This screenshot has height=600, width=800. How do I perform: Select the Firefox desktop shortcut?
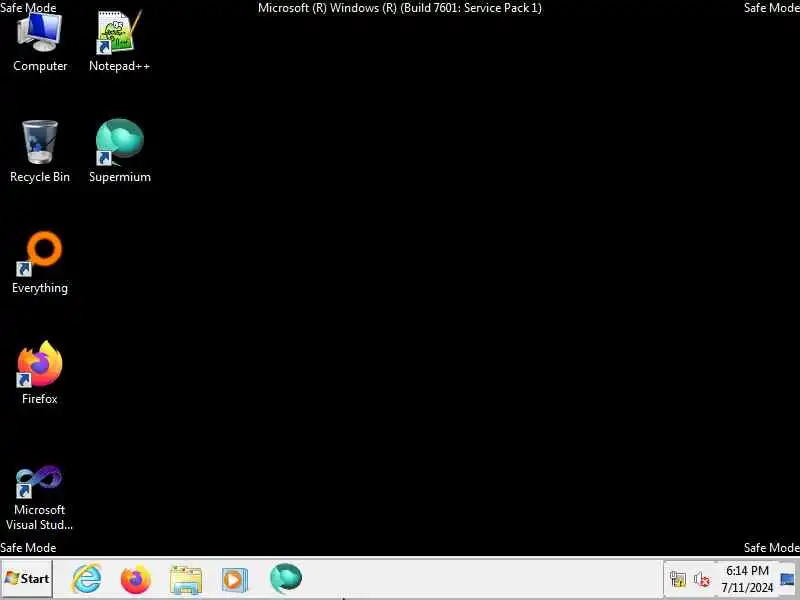click(40, 373)
